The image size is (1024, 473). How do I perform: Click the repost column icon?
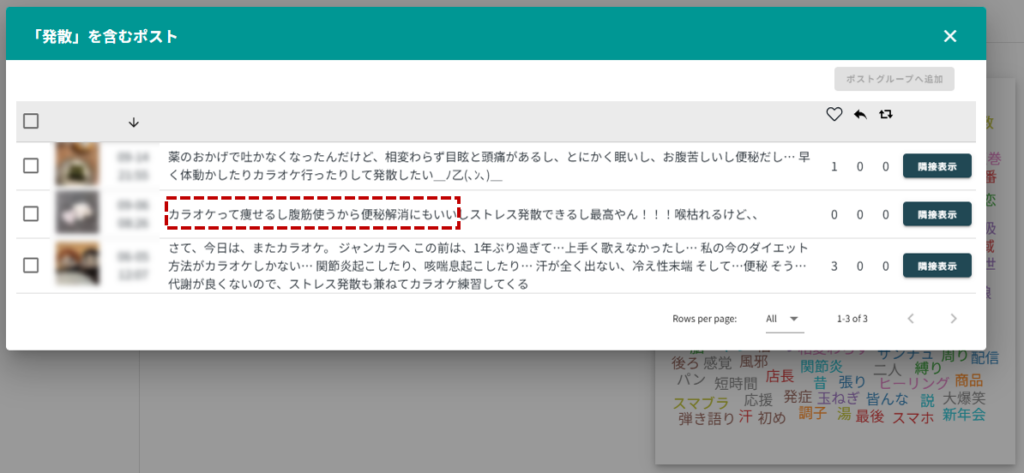pos(885,115)
